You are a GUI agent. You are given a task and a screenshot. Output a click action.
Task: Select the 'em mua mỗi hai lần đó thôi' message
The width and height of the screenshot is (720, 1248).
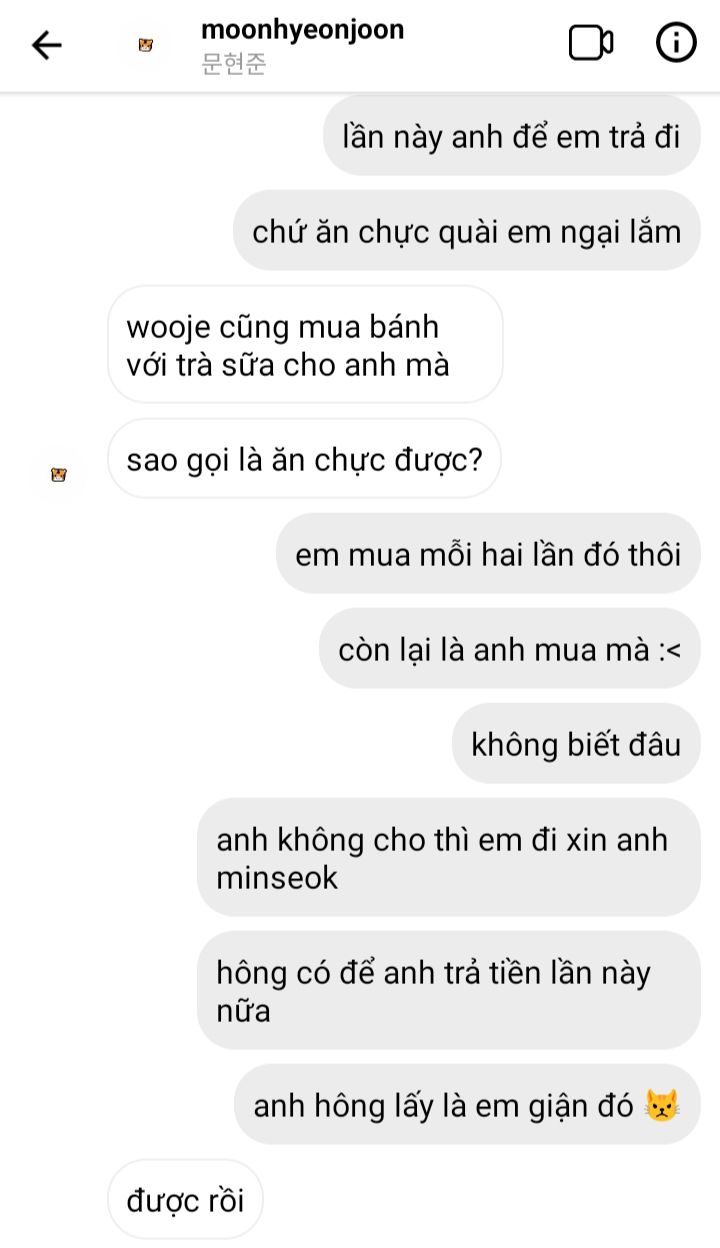point(488,554)
